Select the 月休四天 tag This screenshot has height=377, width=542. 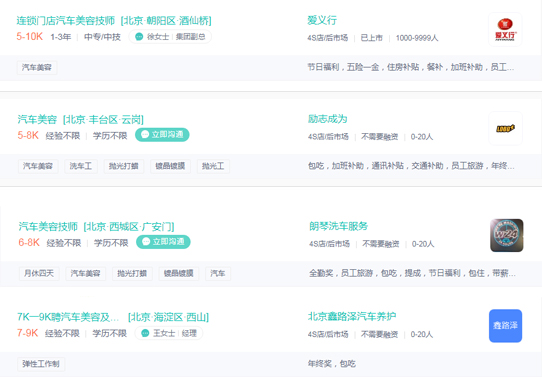click(39, 274)
